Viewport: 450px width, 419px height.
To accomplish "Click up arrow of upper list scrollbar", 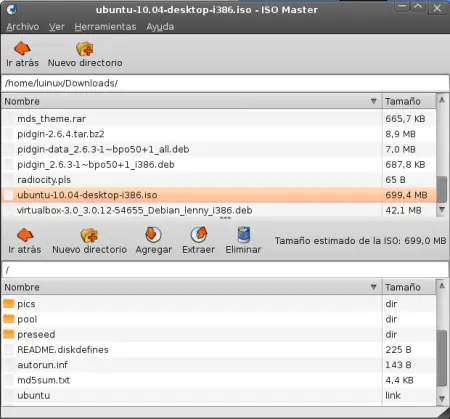I will click(x=442, y=100).
